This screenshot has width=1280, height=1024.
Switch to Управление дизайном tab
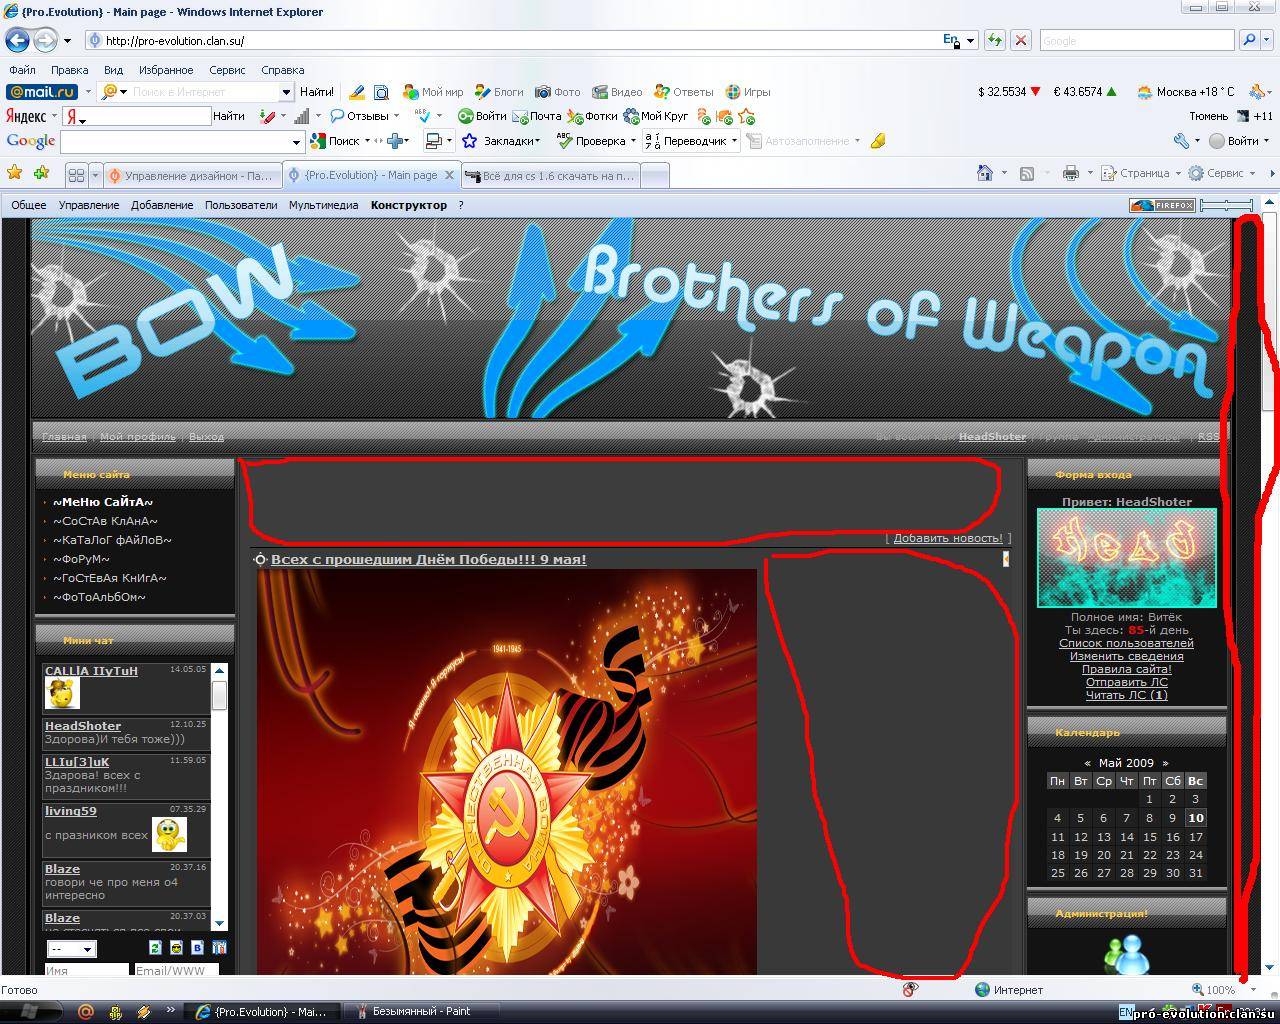[192, 176]
